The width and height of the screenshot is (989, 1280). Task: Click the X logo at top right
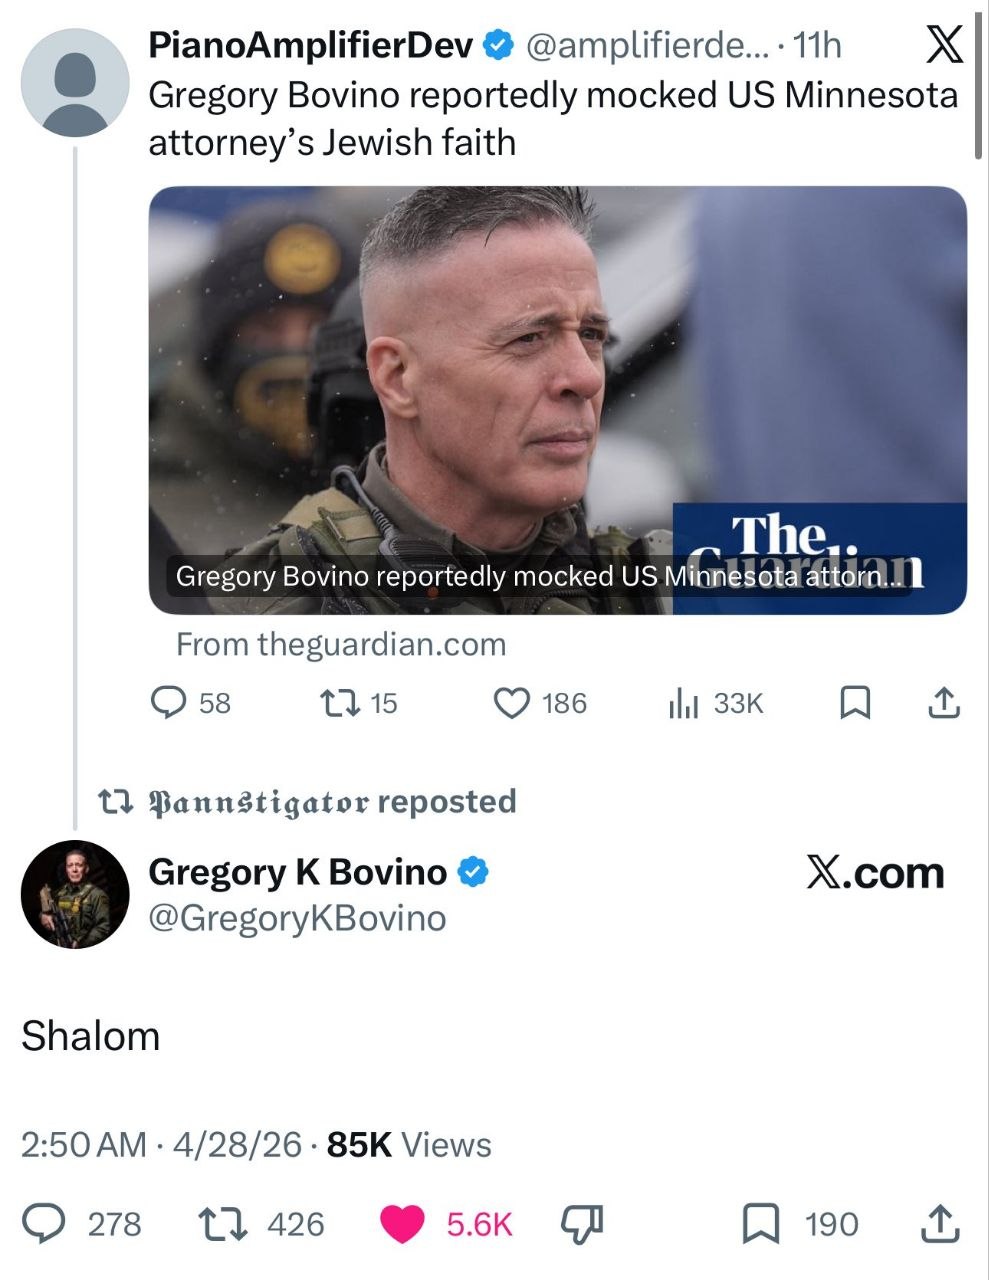click(x=940, y=44)
